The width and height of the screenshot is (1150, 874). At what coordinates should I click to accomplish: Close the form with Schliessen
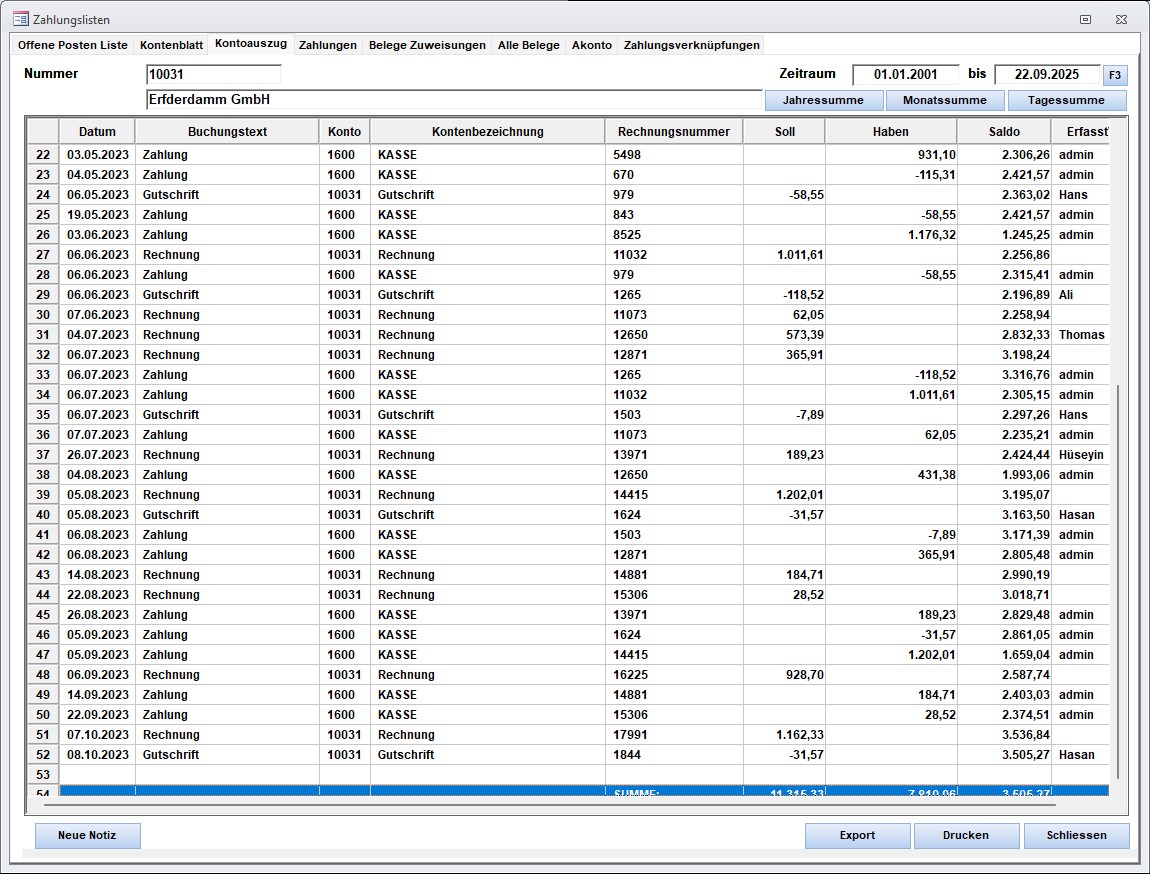[1076, 836]
